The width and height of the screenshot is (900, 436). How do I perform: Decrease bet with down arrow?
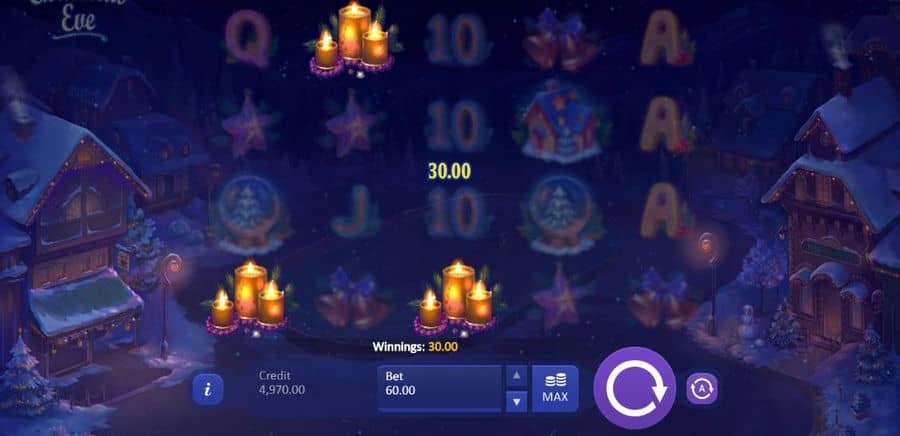coord(517,401)
